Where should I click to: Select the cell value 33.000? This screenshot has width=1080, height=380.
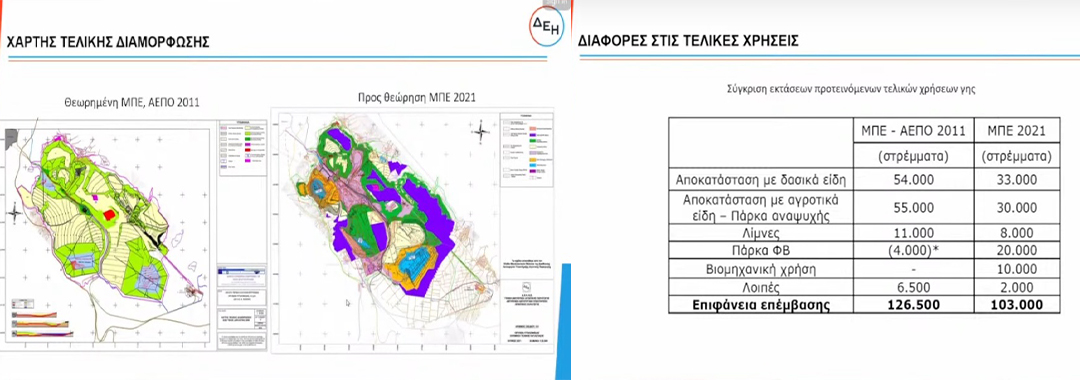coord(1016,181)
